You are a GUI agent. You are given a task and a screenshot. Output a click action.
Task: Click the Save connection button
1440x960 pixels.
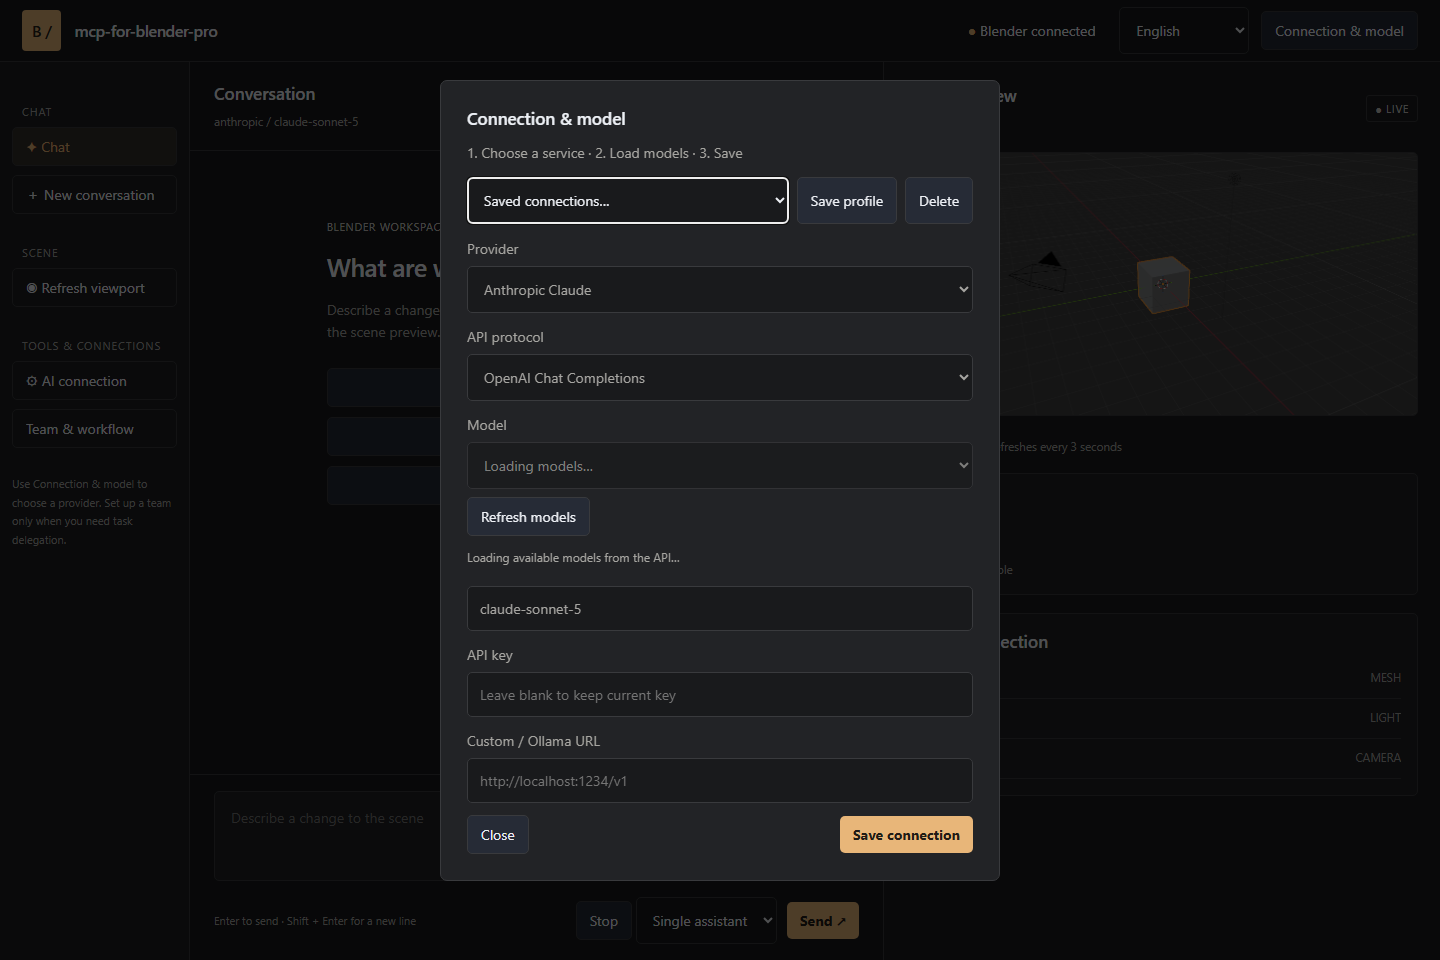pyautogui.click(x=906, y=835)
